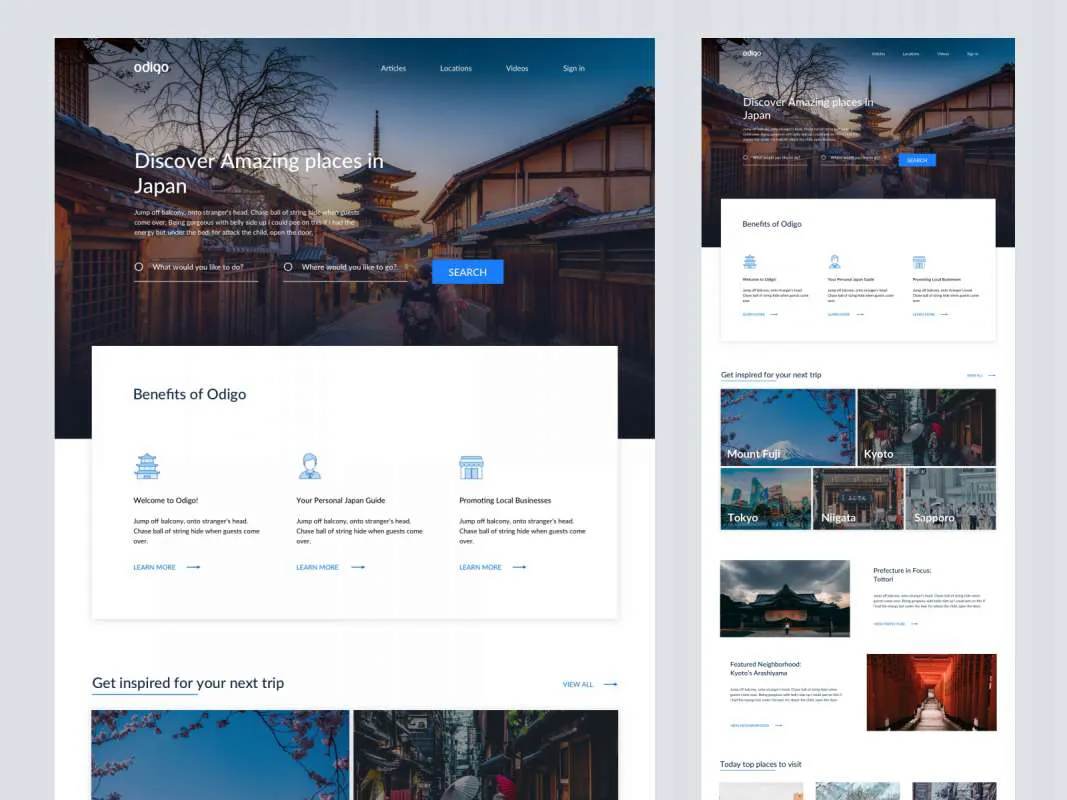Click the odigo logo in the large left mockup
1067x800 pixels.
[151, 68]
